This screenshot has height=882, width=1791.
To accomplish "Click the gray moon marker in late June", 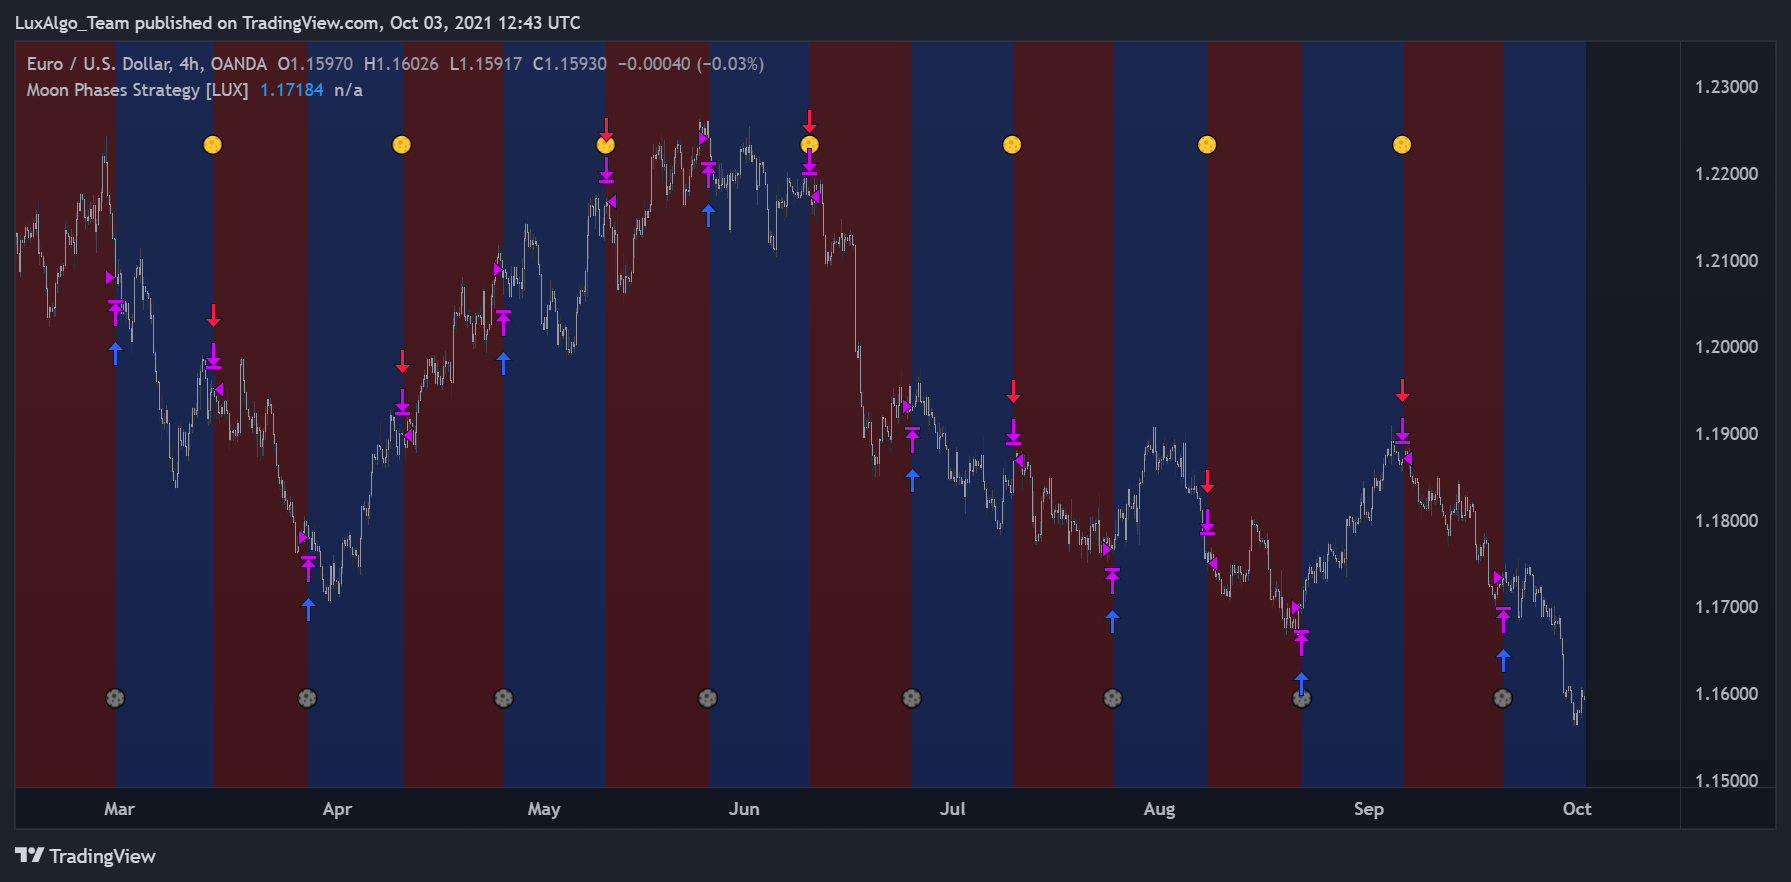I will [911, 698].
